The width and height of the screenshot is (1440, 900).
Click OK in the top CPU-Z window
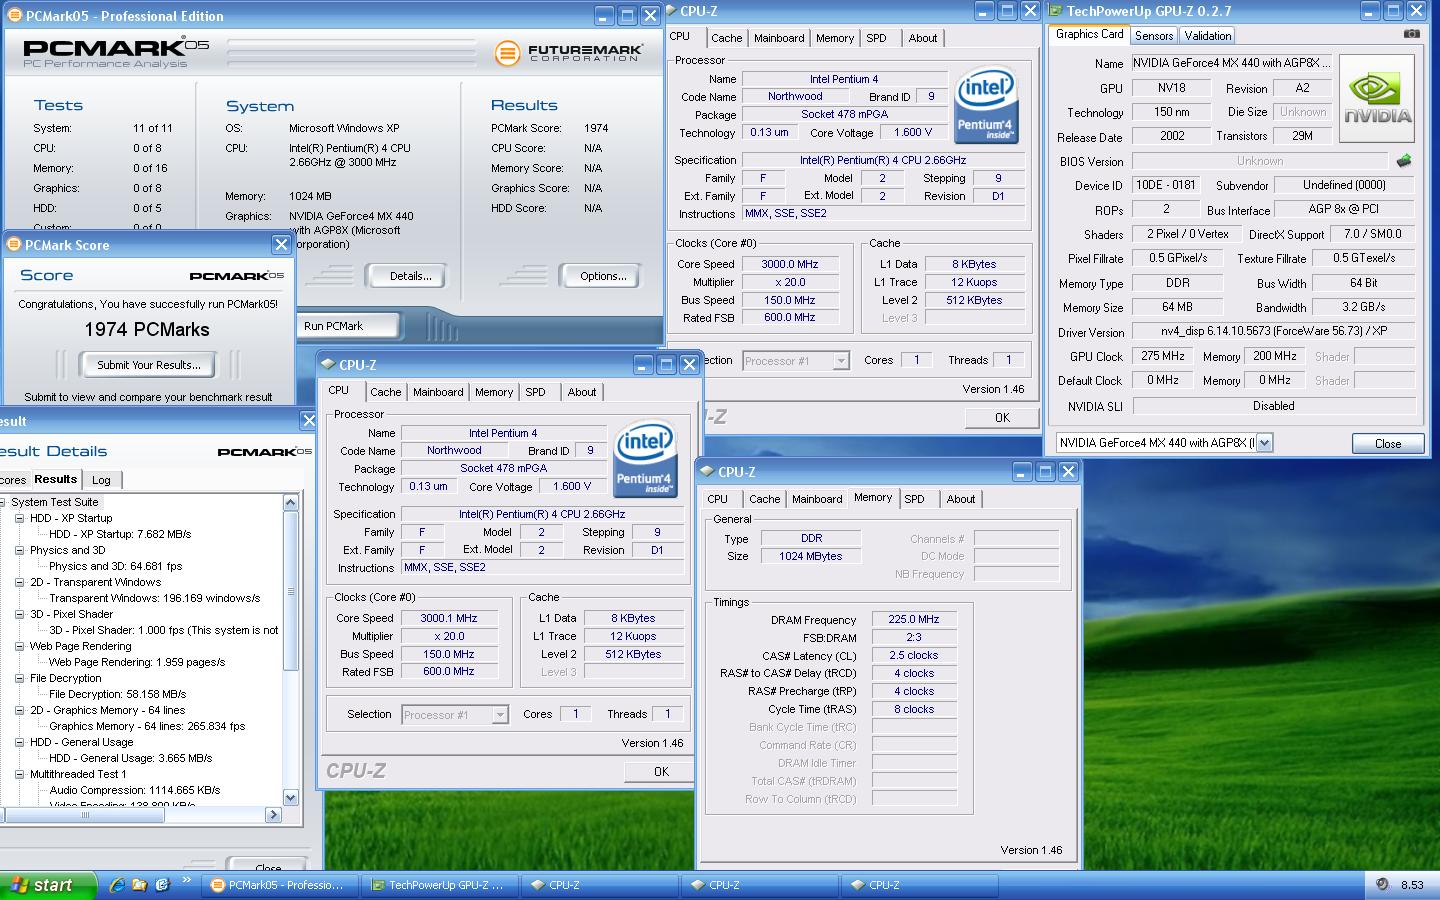point(1002,418)
